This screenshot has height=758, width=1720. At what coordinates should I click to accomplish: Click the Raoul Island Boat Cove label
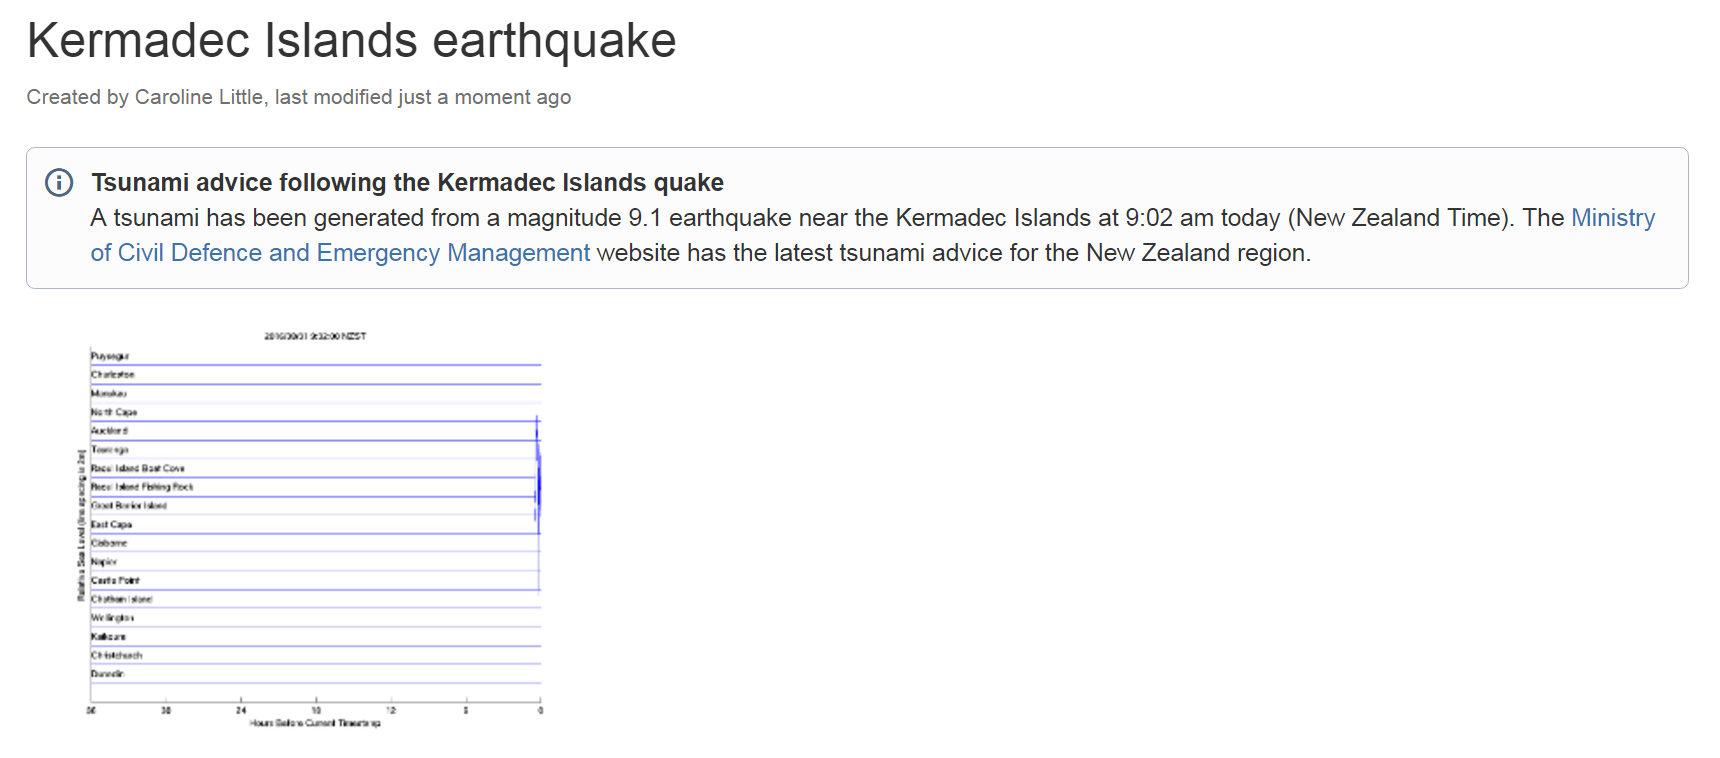138,468
